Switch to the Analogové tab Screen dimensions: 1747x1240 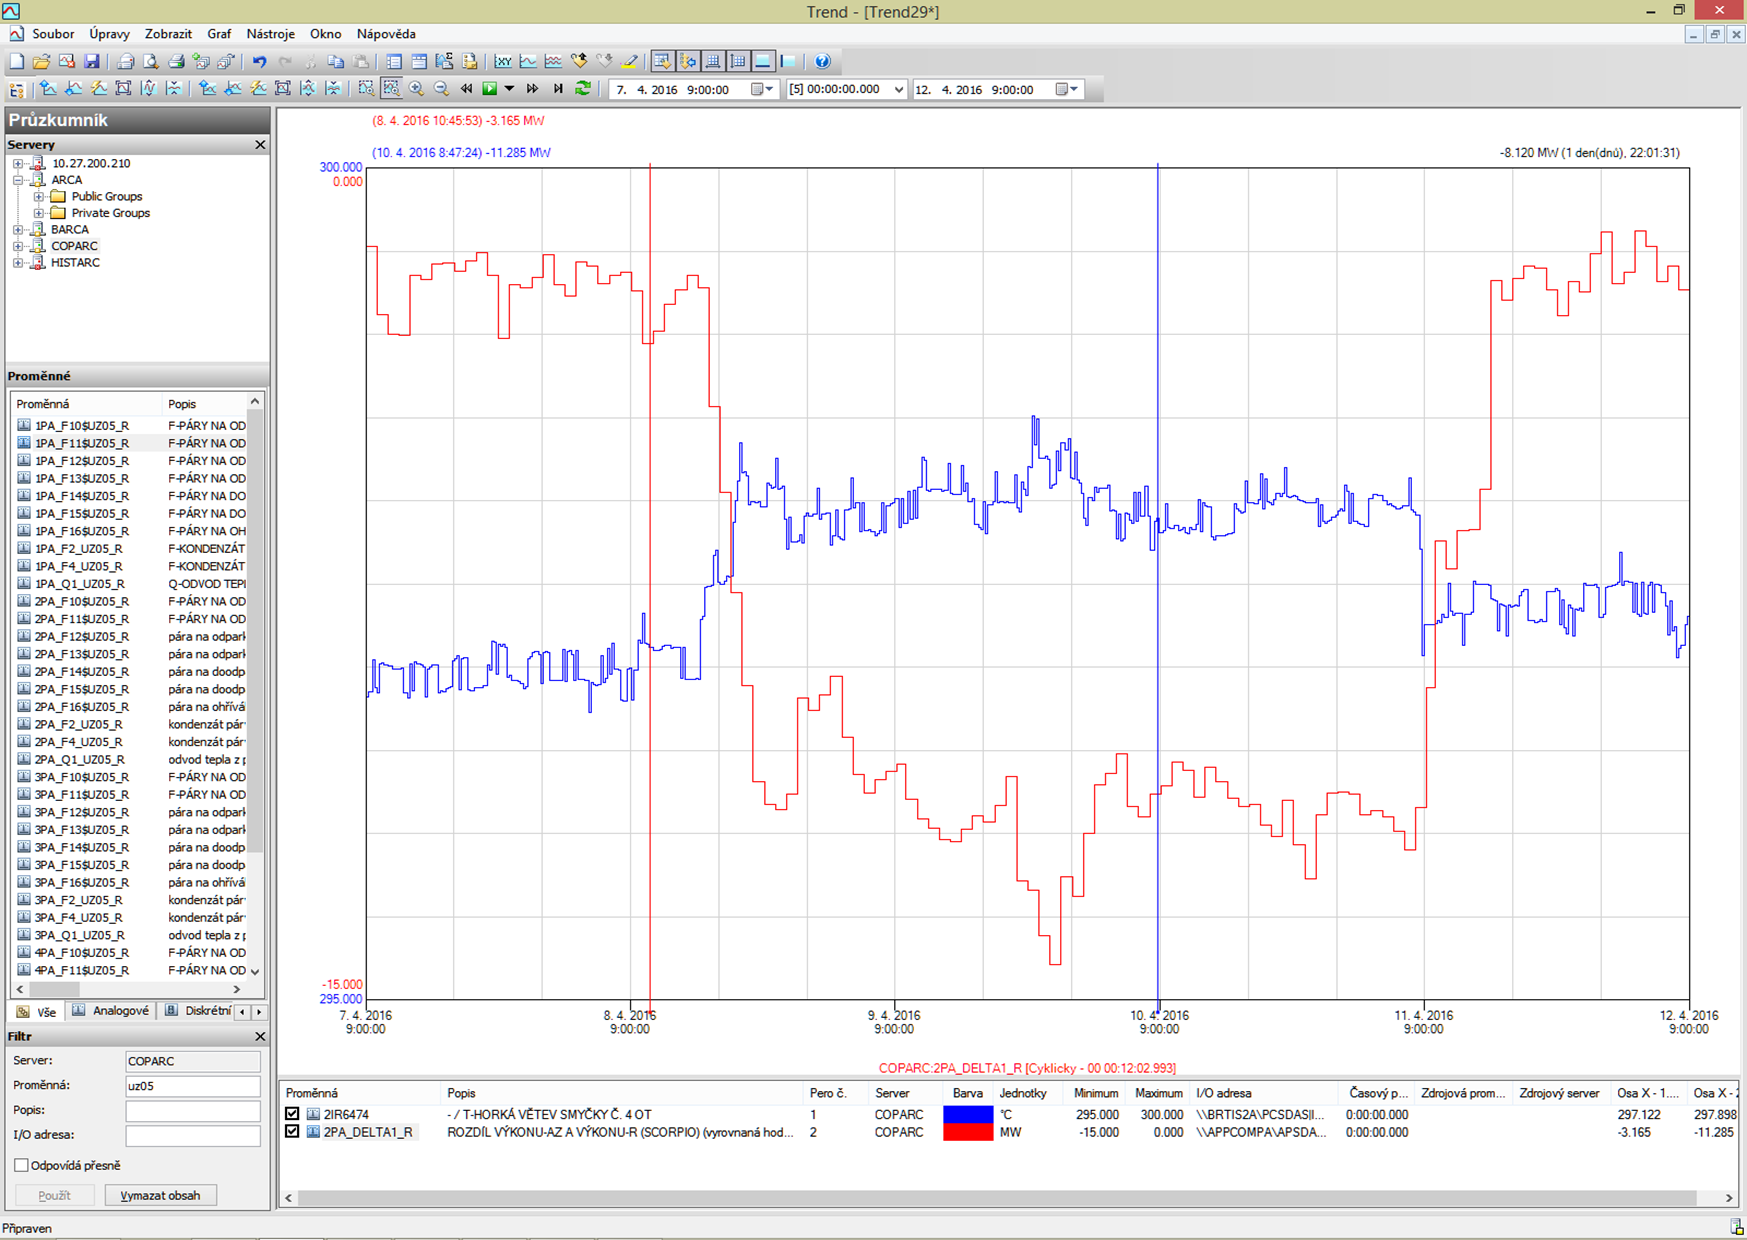coord(111,1011)
